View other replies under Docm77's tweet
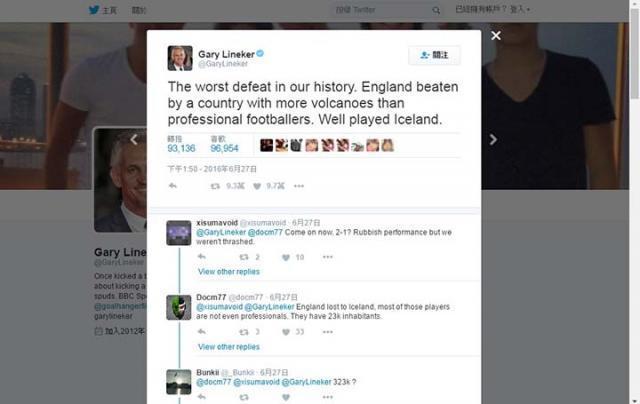Screen dimensions: 640x404 [x=229, y=347]
